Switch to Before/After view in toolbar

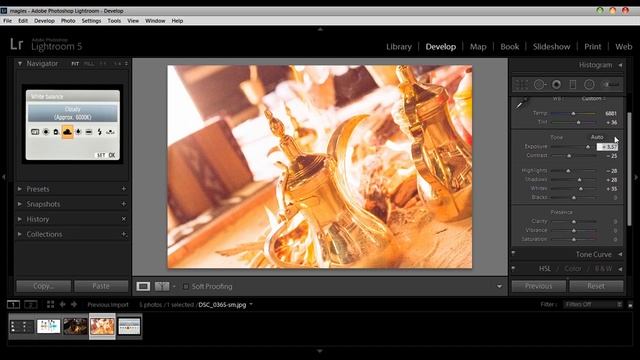click(162, 286)
